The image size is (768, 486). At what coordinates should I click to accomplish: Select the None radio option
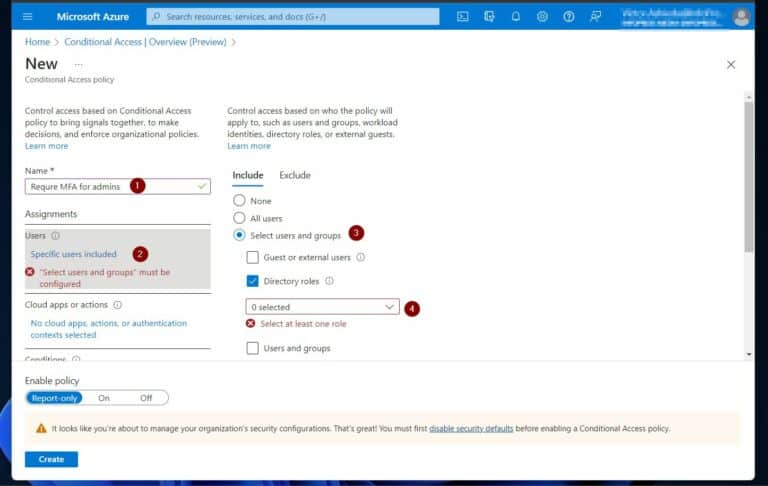(239, 200)
